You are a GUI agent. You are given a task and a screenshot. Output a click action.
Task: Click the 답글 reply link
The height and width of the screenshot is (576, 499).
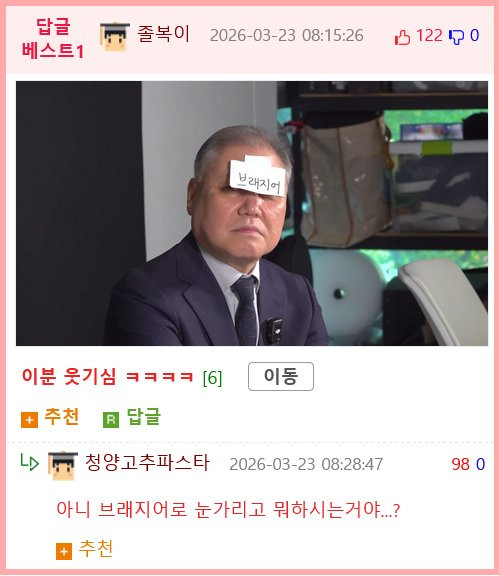(x=144, y=417)
